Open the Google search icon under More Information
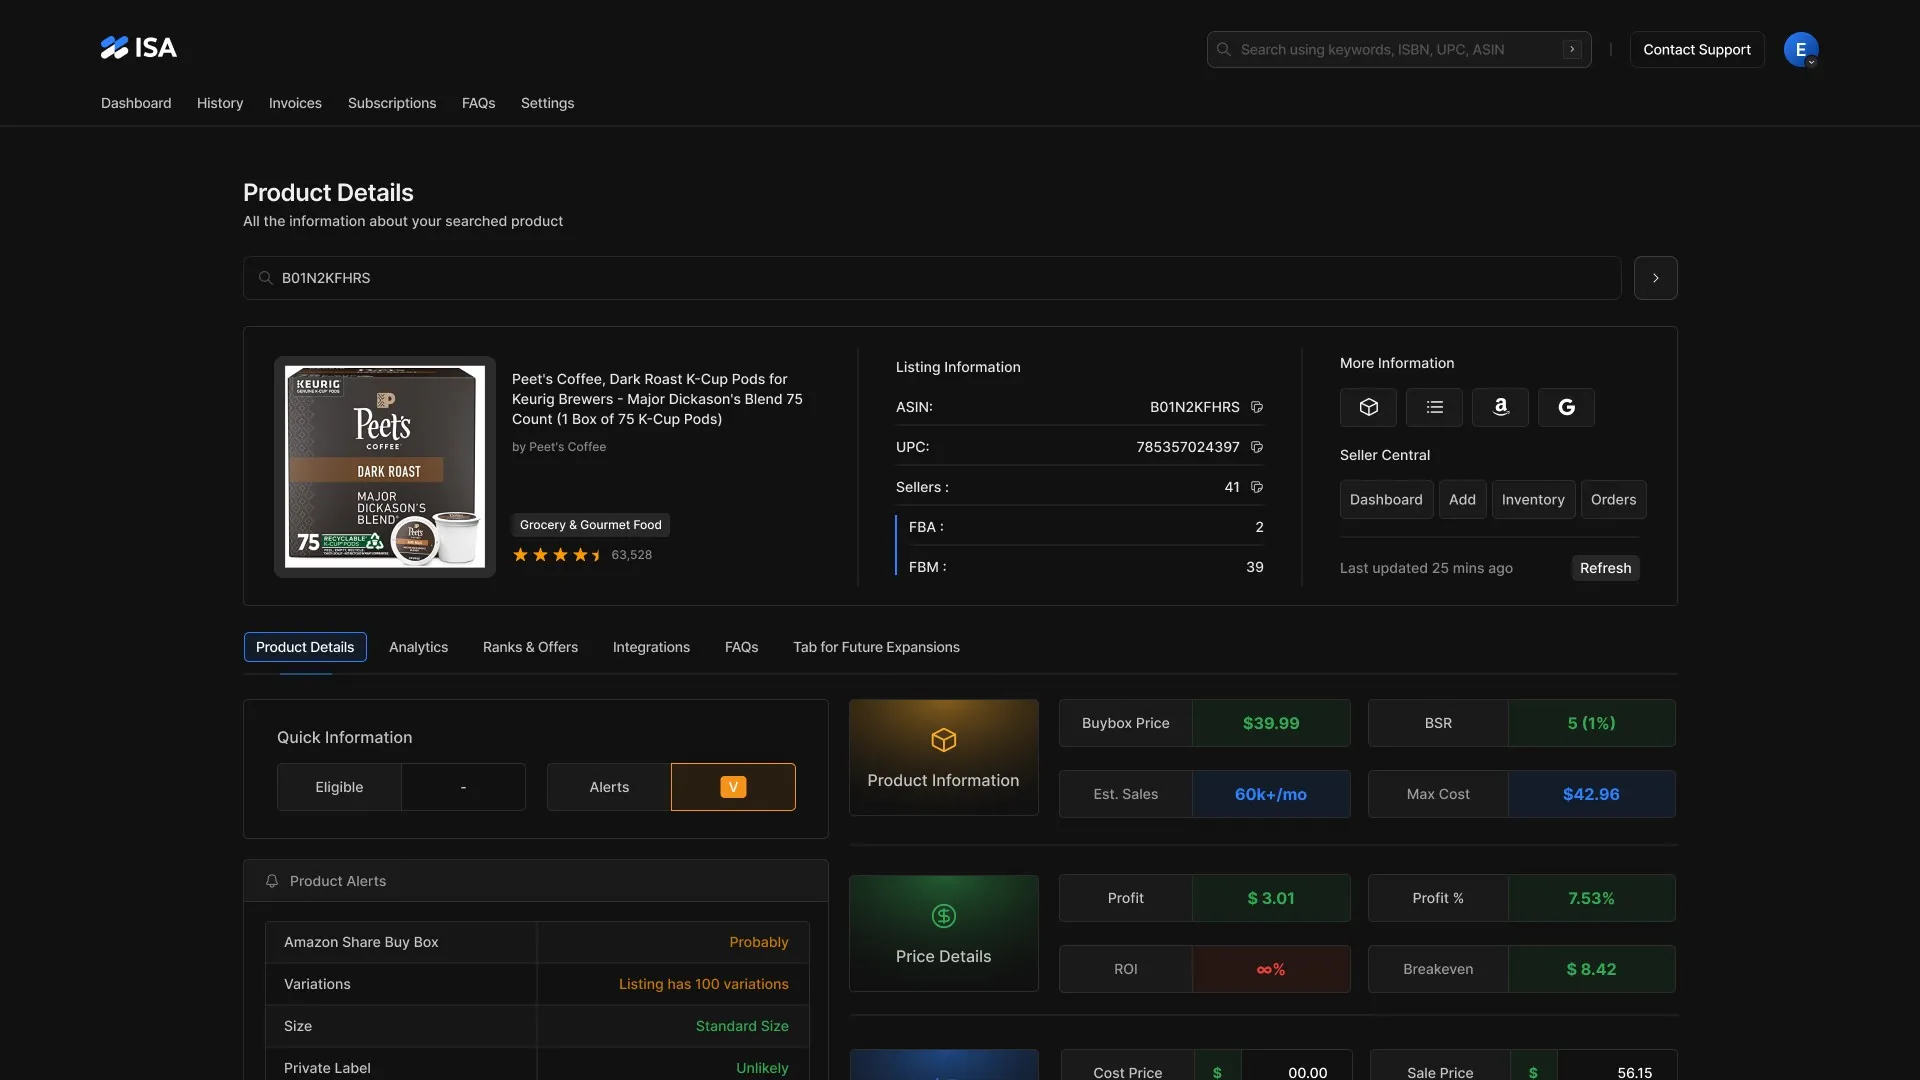The width and height of the screenshot is (1920, 1080). [x=1566, y=407]
